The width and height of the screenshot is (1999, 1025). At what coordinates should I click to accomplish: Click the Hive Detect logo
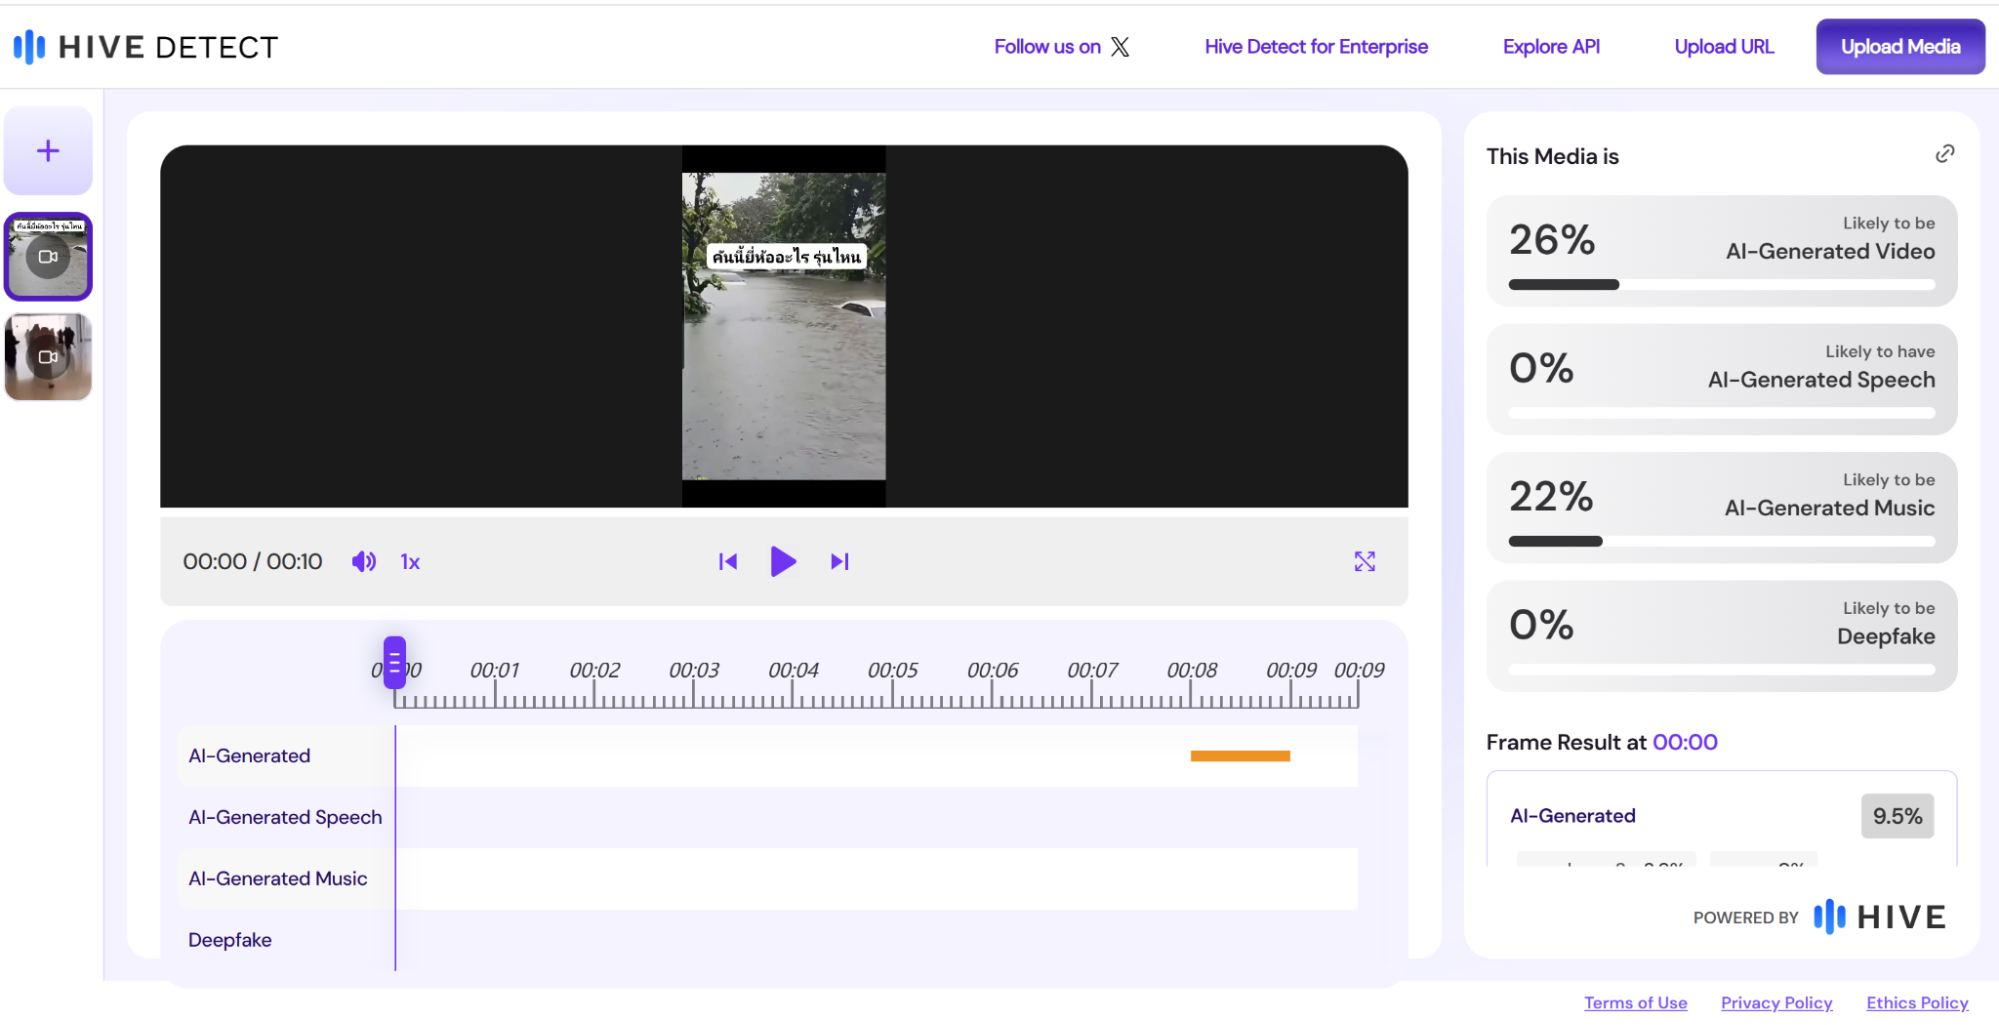pos(146,47)
